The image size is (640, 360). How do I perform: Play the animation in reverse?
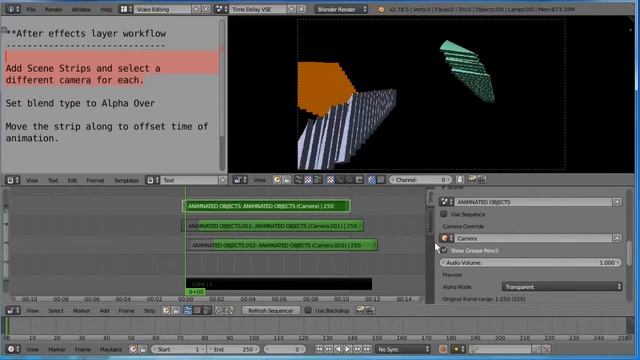(338, 349)
